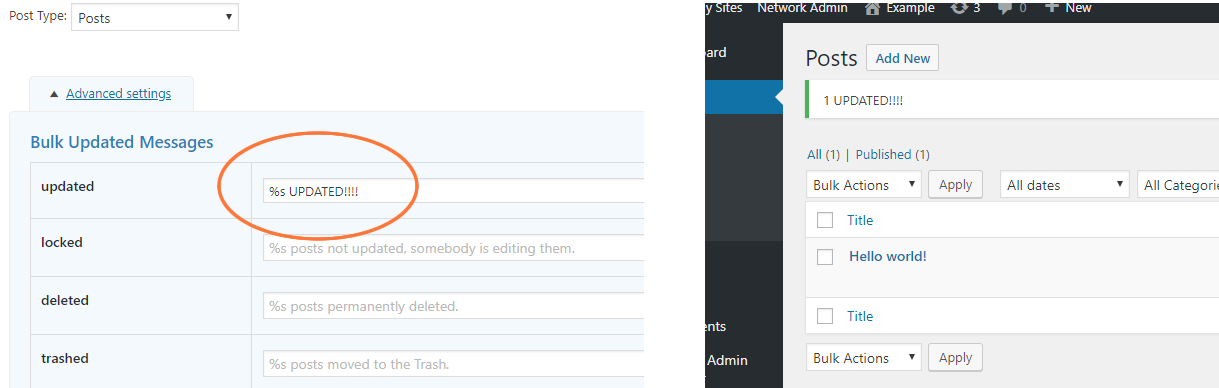Edit the locked message field
1219x388 pixels.
453,248
